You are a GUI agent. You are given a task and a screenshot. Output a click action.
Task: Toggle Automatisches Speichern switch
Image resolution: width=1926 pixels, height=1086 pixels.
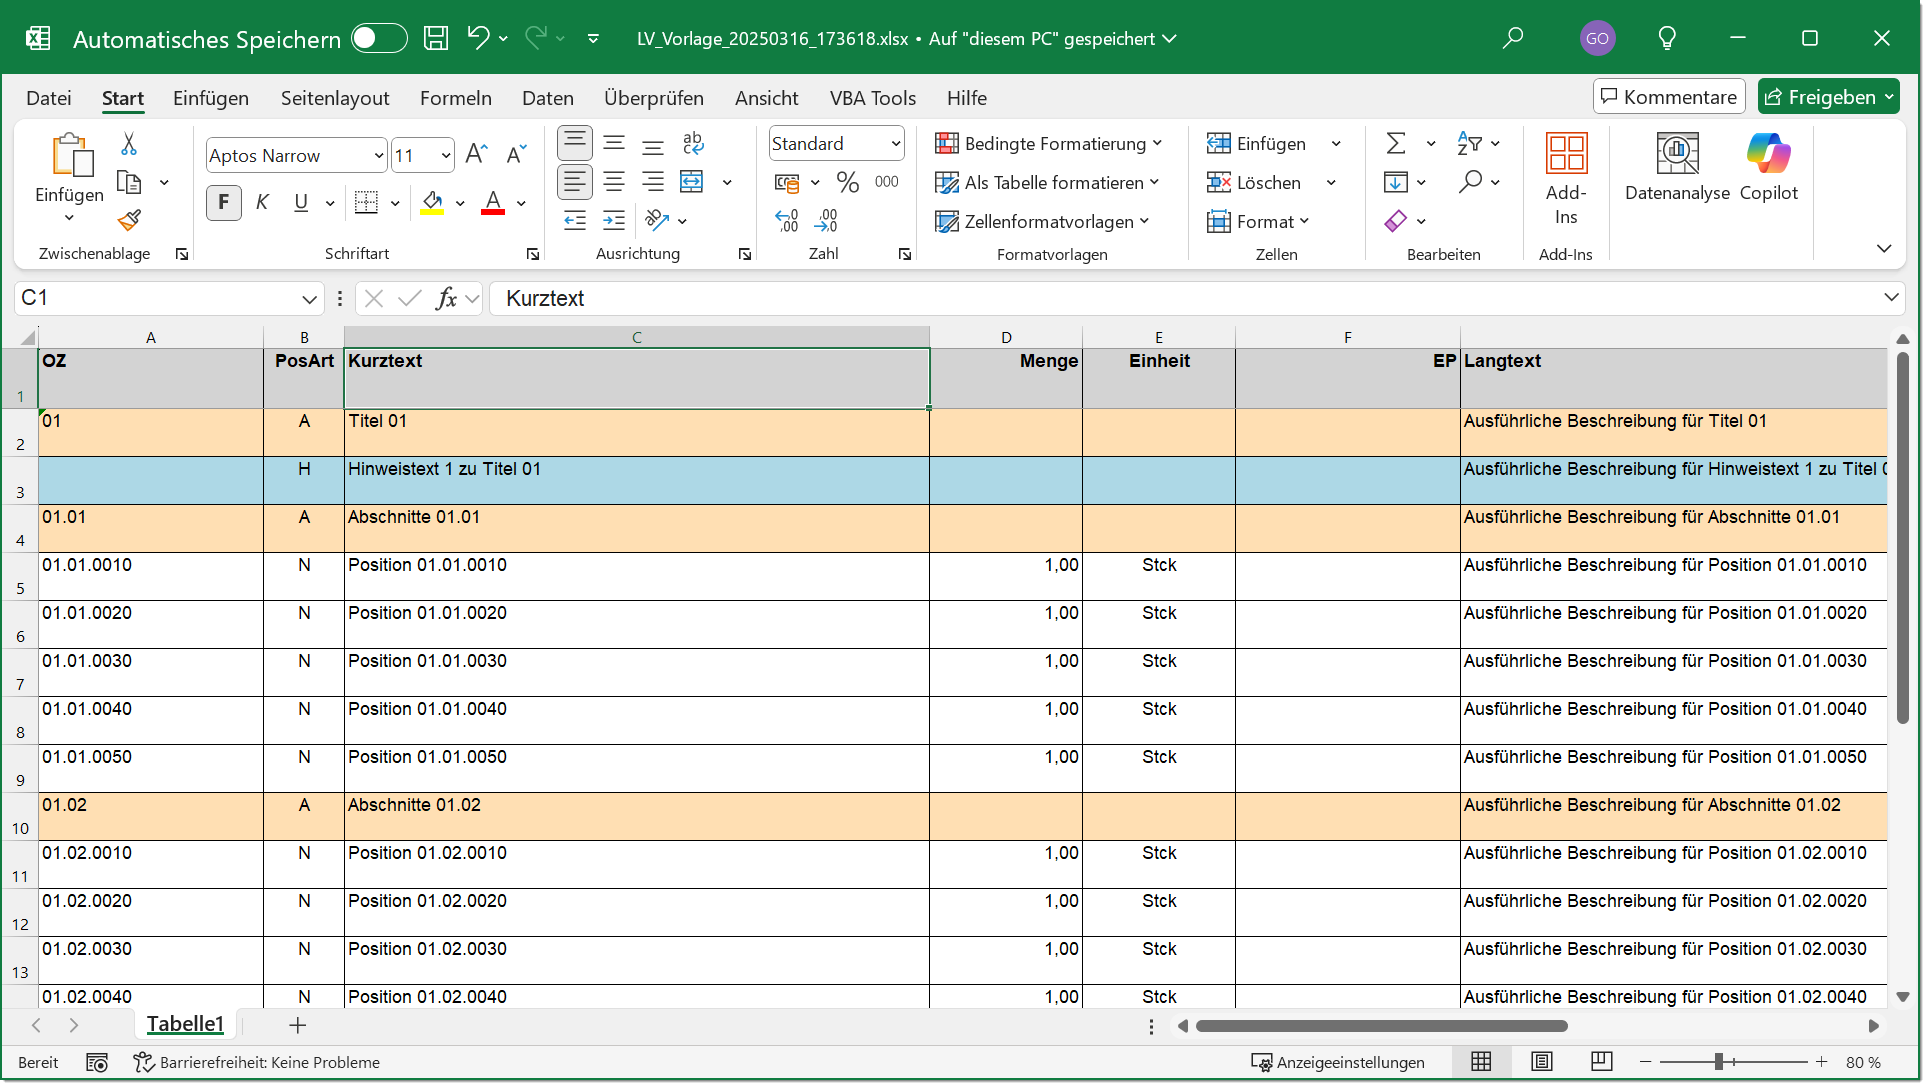[379, 39]
